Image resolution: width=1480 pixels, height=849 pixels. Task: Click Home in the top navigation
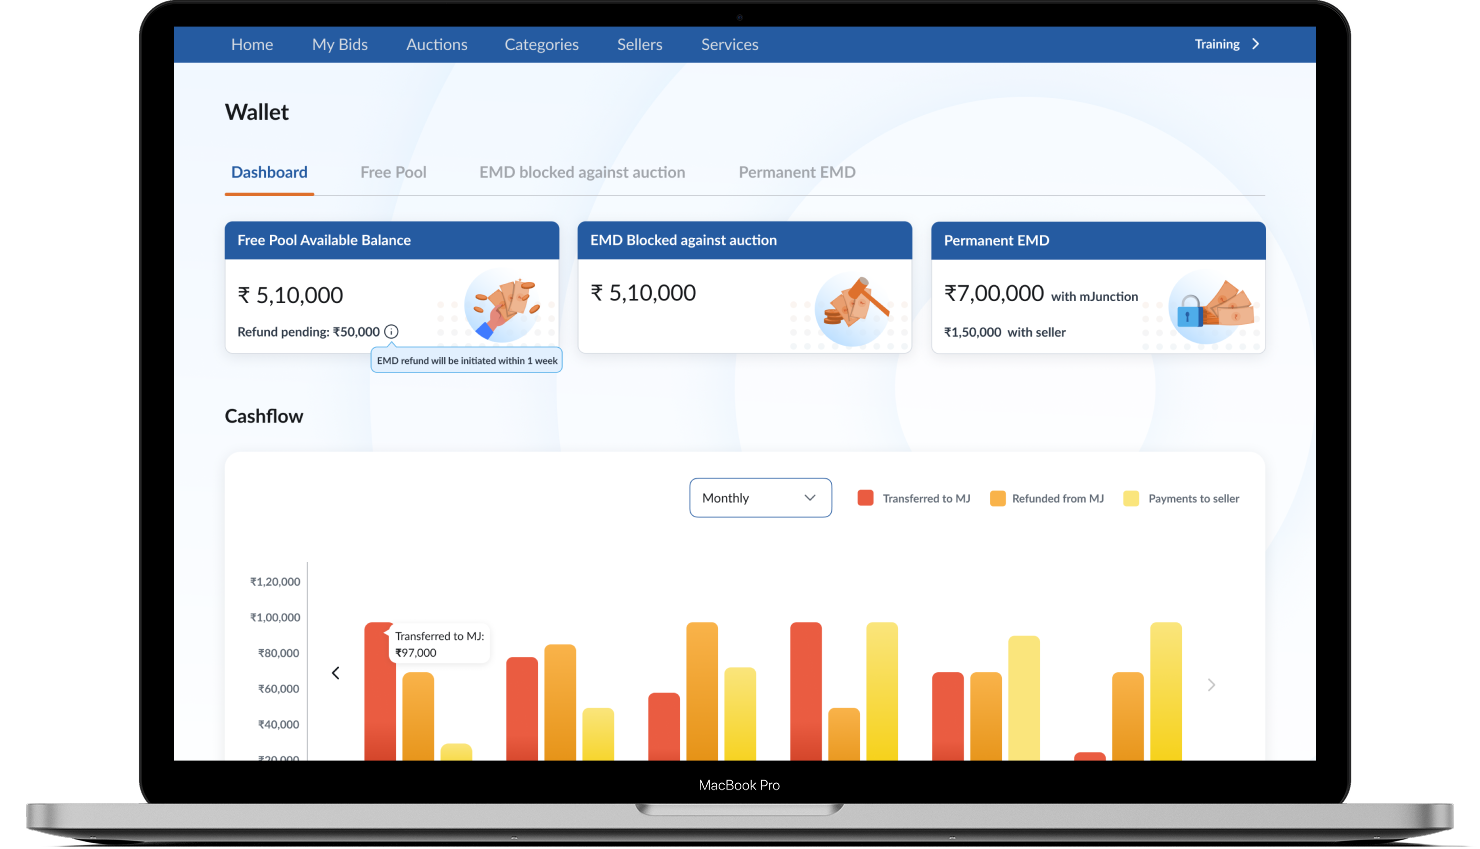(252, 44)
